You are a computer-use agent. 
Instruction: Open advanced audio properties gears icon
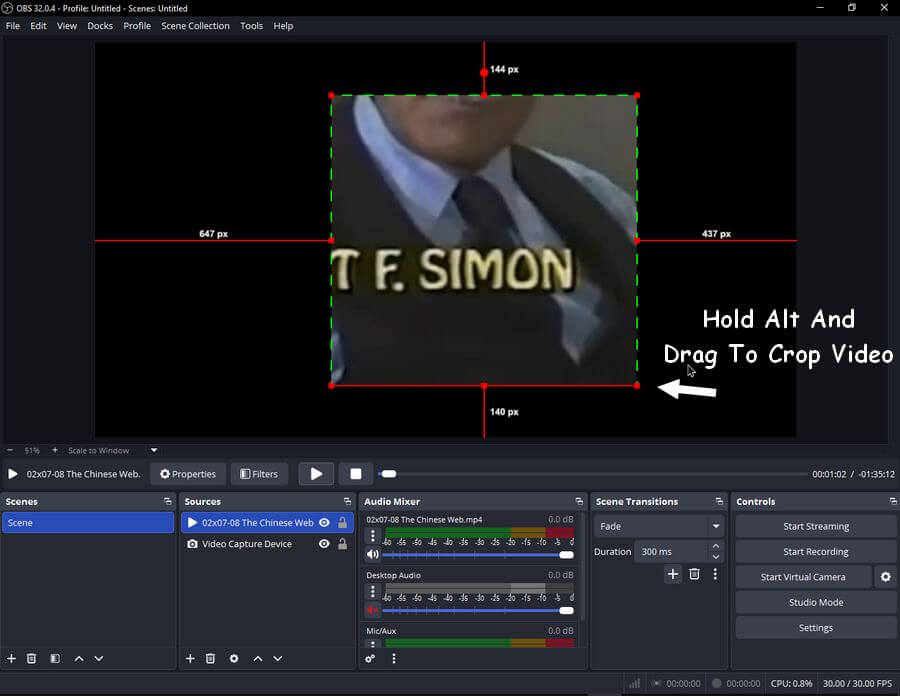[x=370, y=659]
